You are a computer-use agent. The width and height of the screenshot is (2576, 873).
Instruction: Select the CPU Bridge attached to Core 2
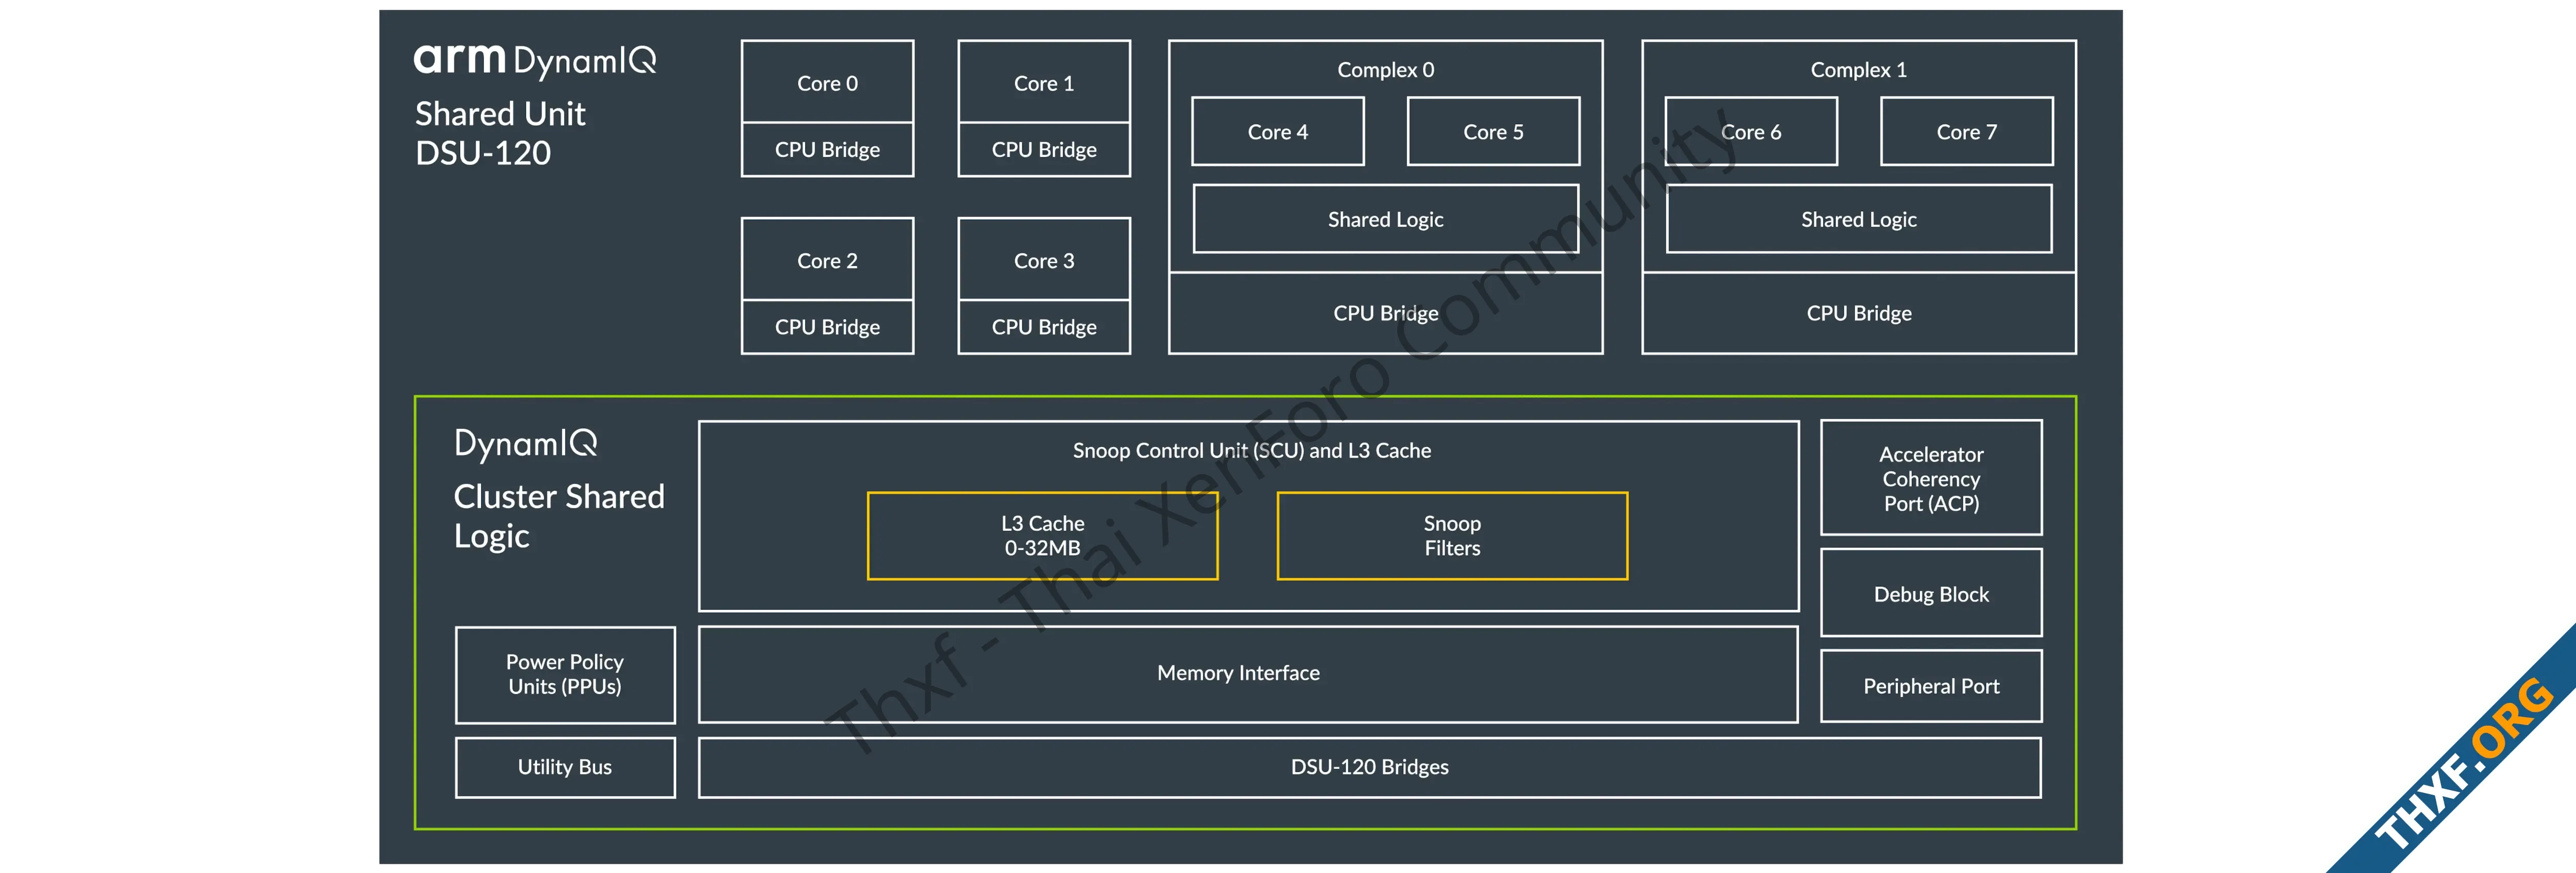pos(827,327)
